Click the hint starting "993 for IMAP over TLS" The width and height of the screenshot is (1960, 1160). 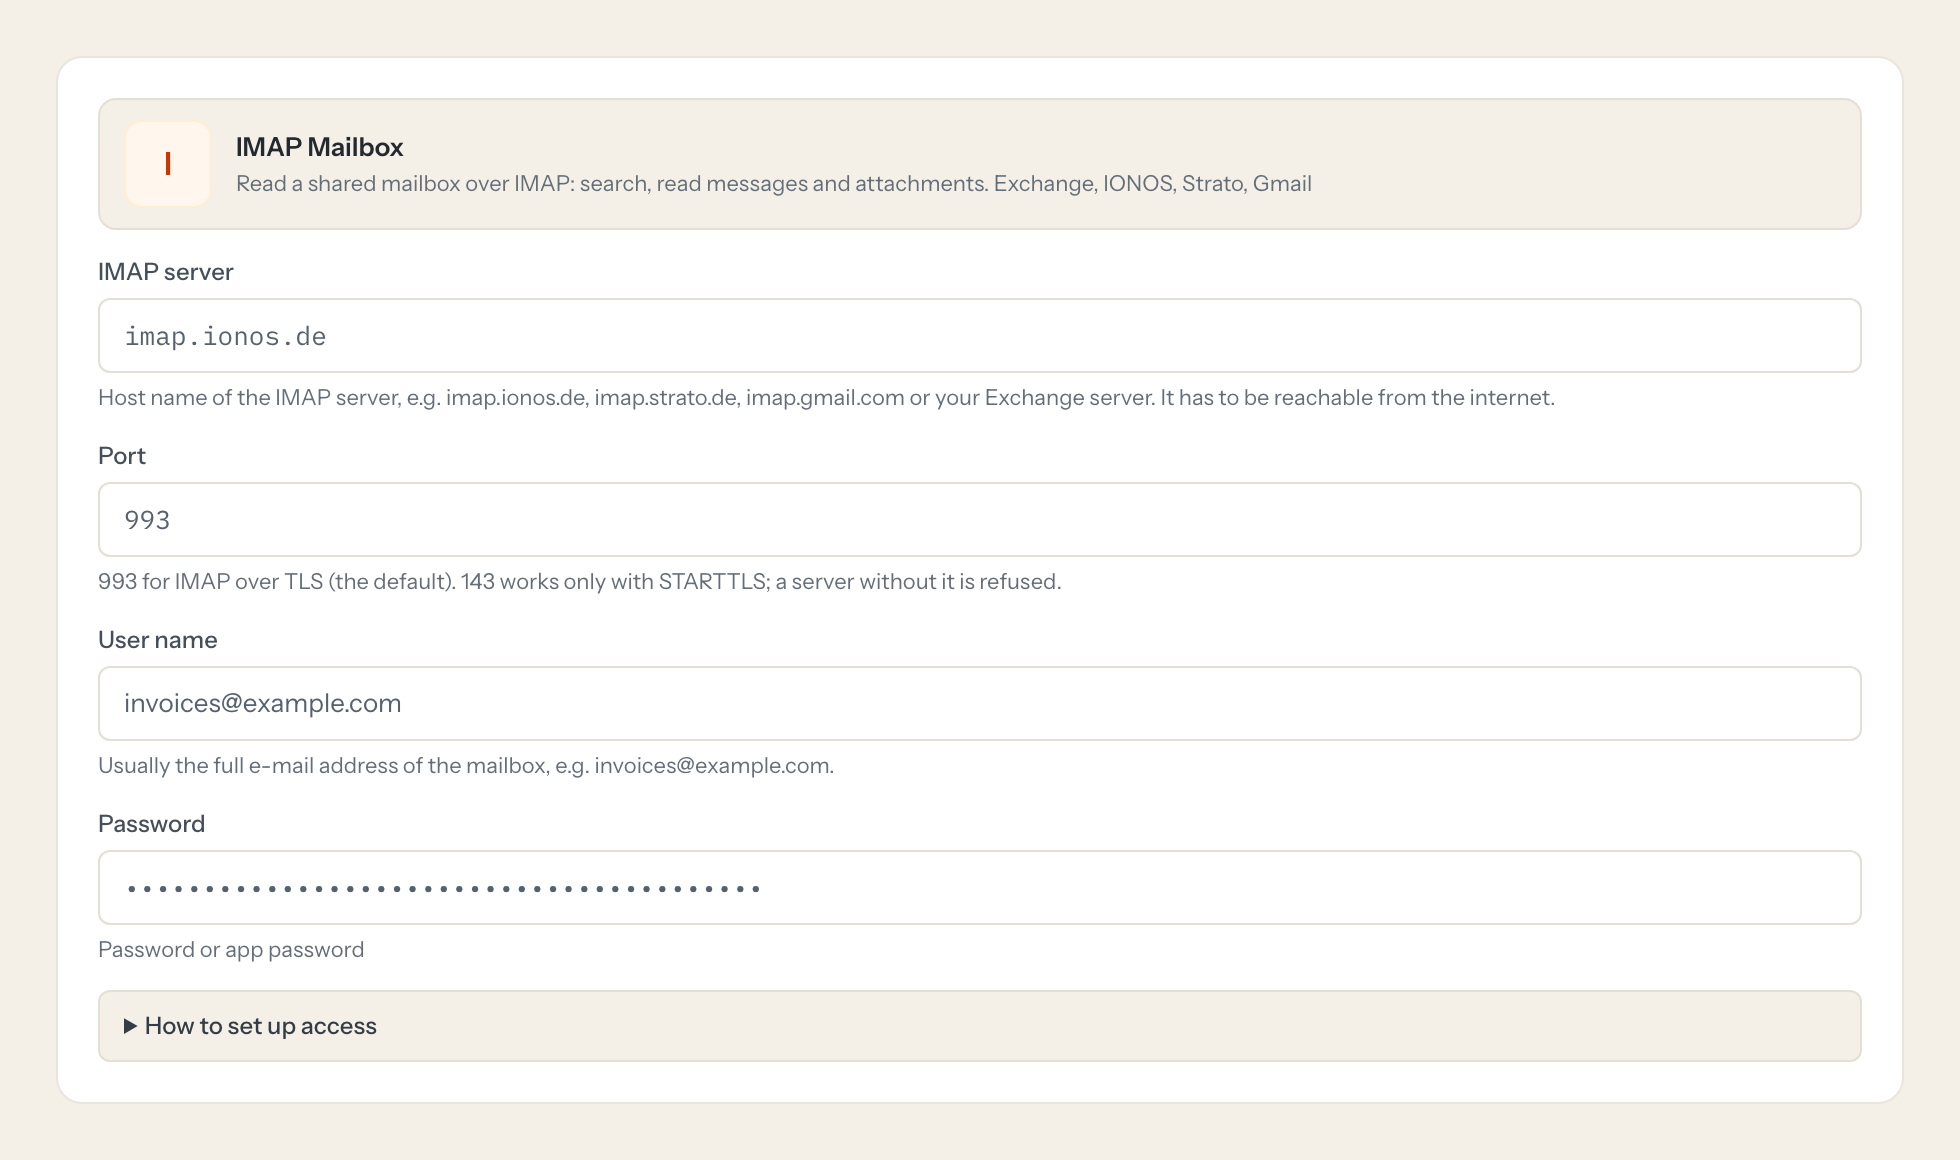[x=580, y=582]
